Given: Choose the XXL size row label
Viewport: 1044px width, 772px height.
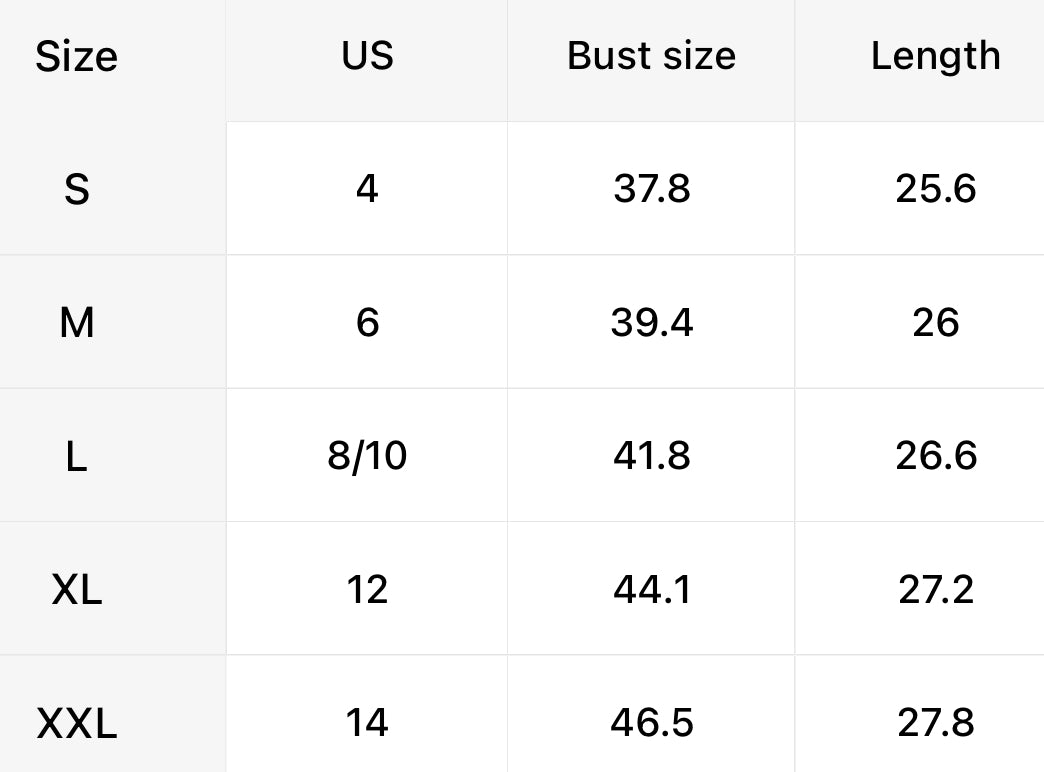Looking at the screenshot, I should (x=77, y=723).
